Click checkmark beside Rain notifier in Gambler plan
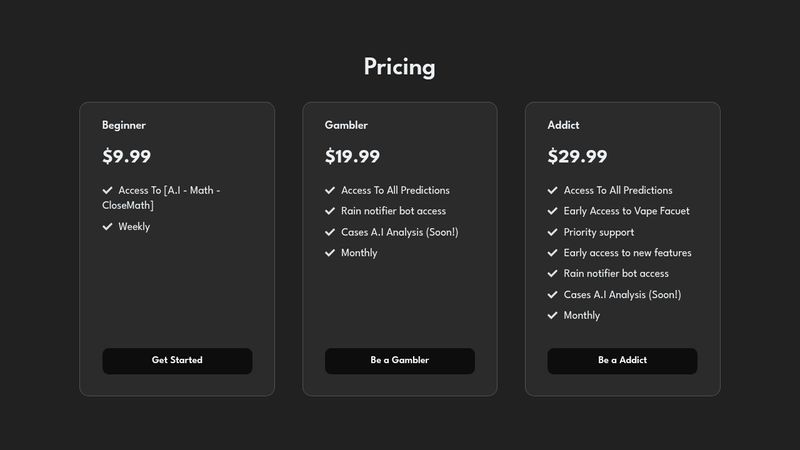This screenshot has height=450, width=800. [x=330, y=211]
